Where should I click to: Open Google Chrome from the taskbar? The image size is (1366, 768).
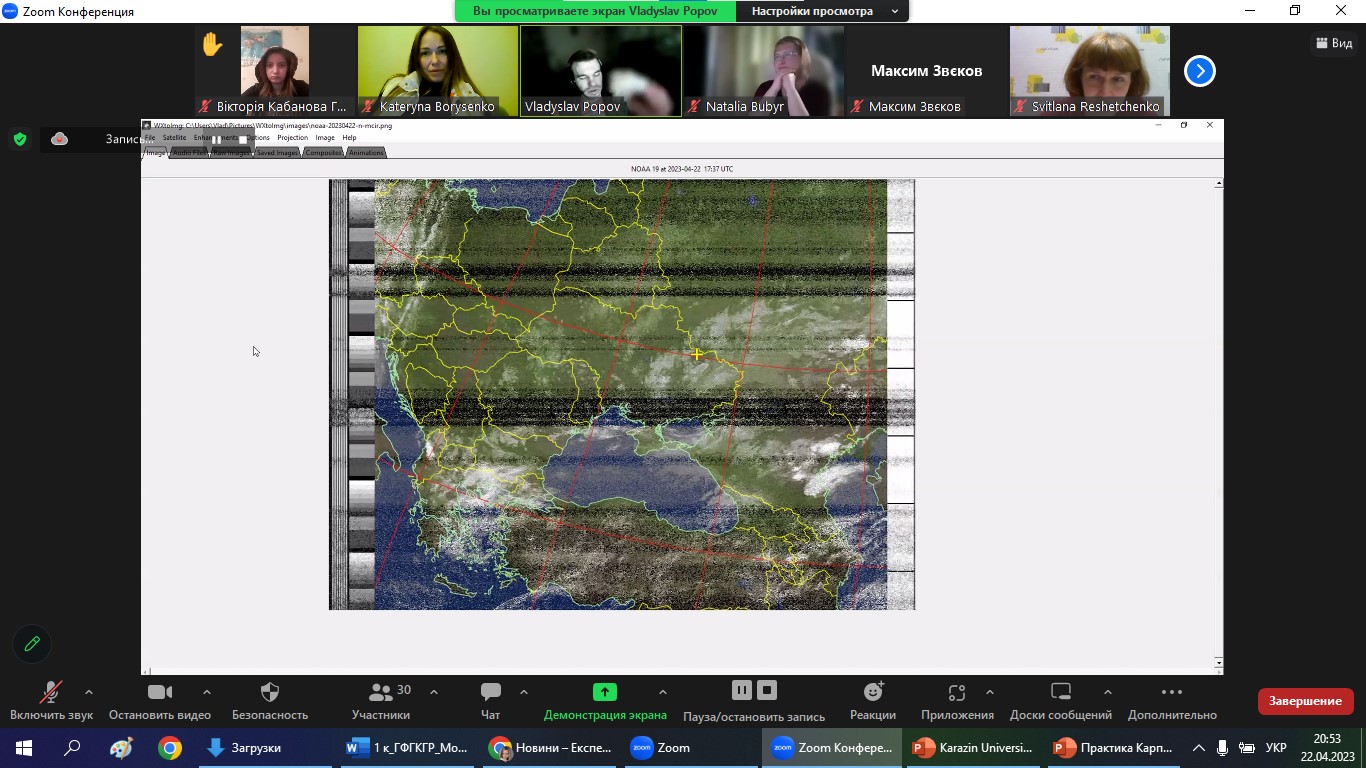pyautogui.click(x=170, y=748)
